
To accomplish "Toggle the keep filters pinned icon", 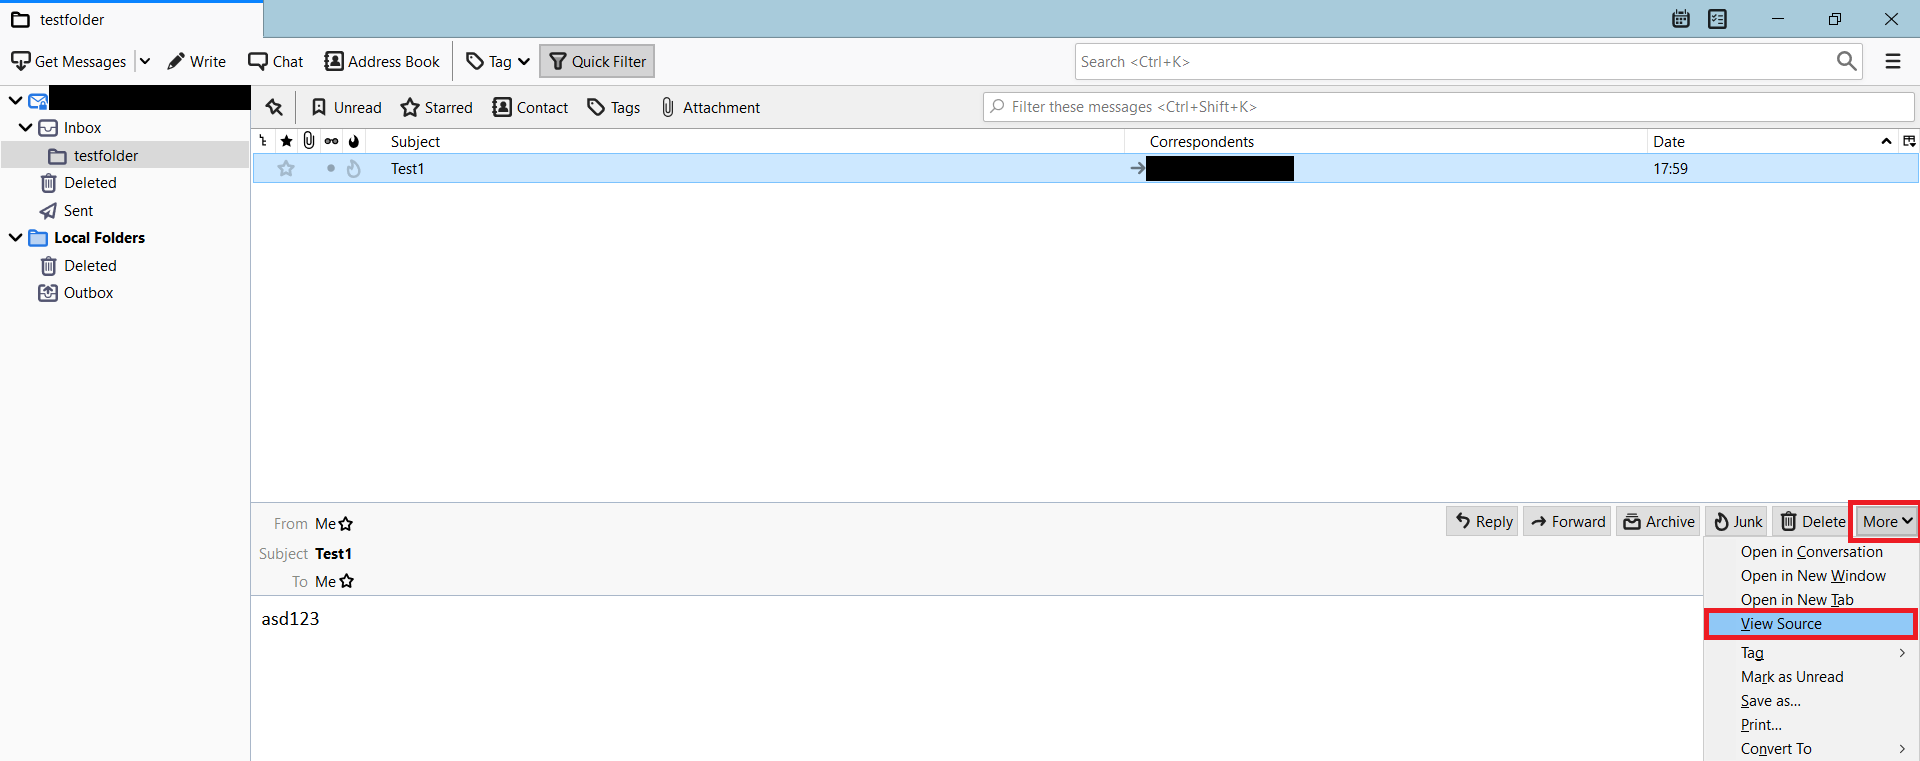I will tap(274, 107).
